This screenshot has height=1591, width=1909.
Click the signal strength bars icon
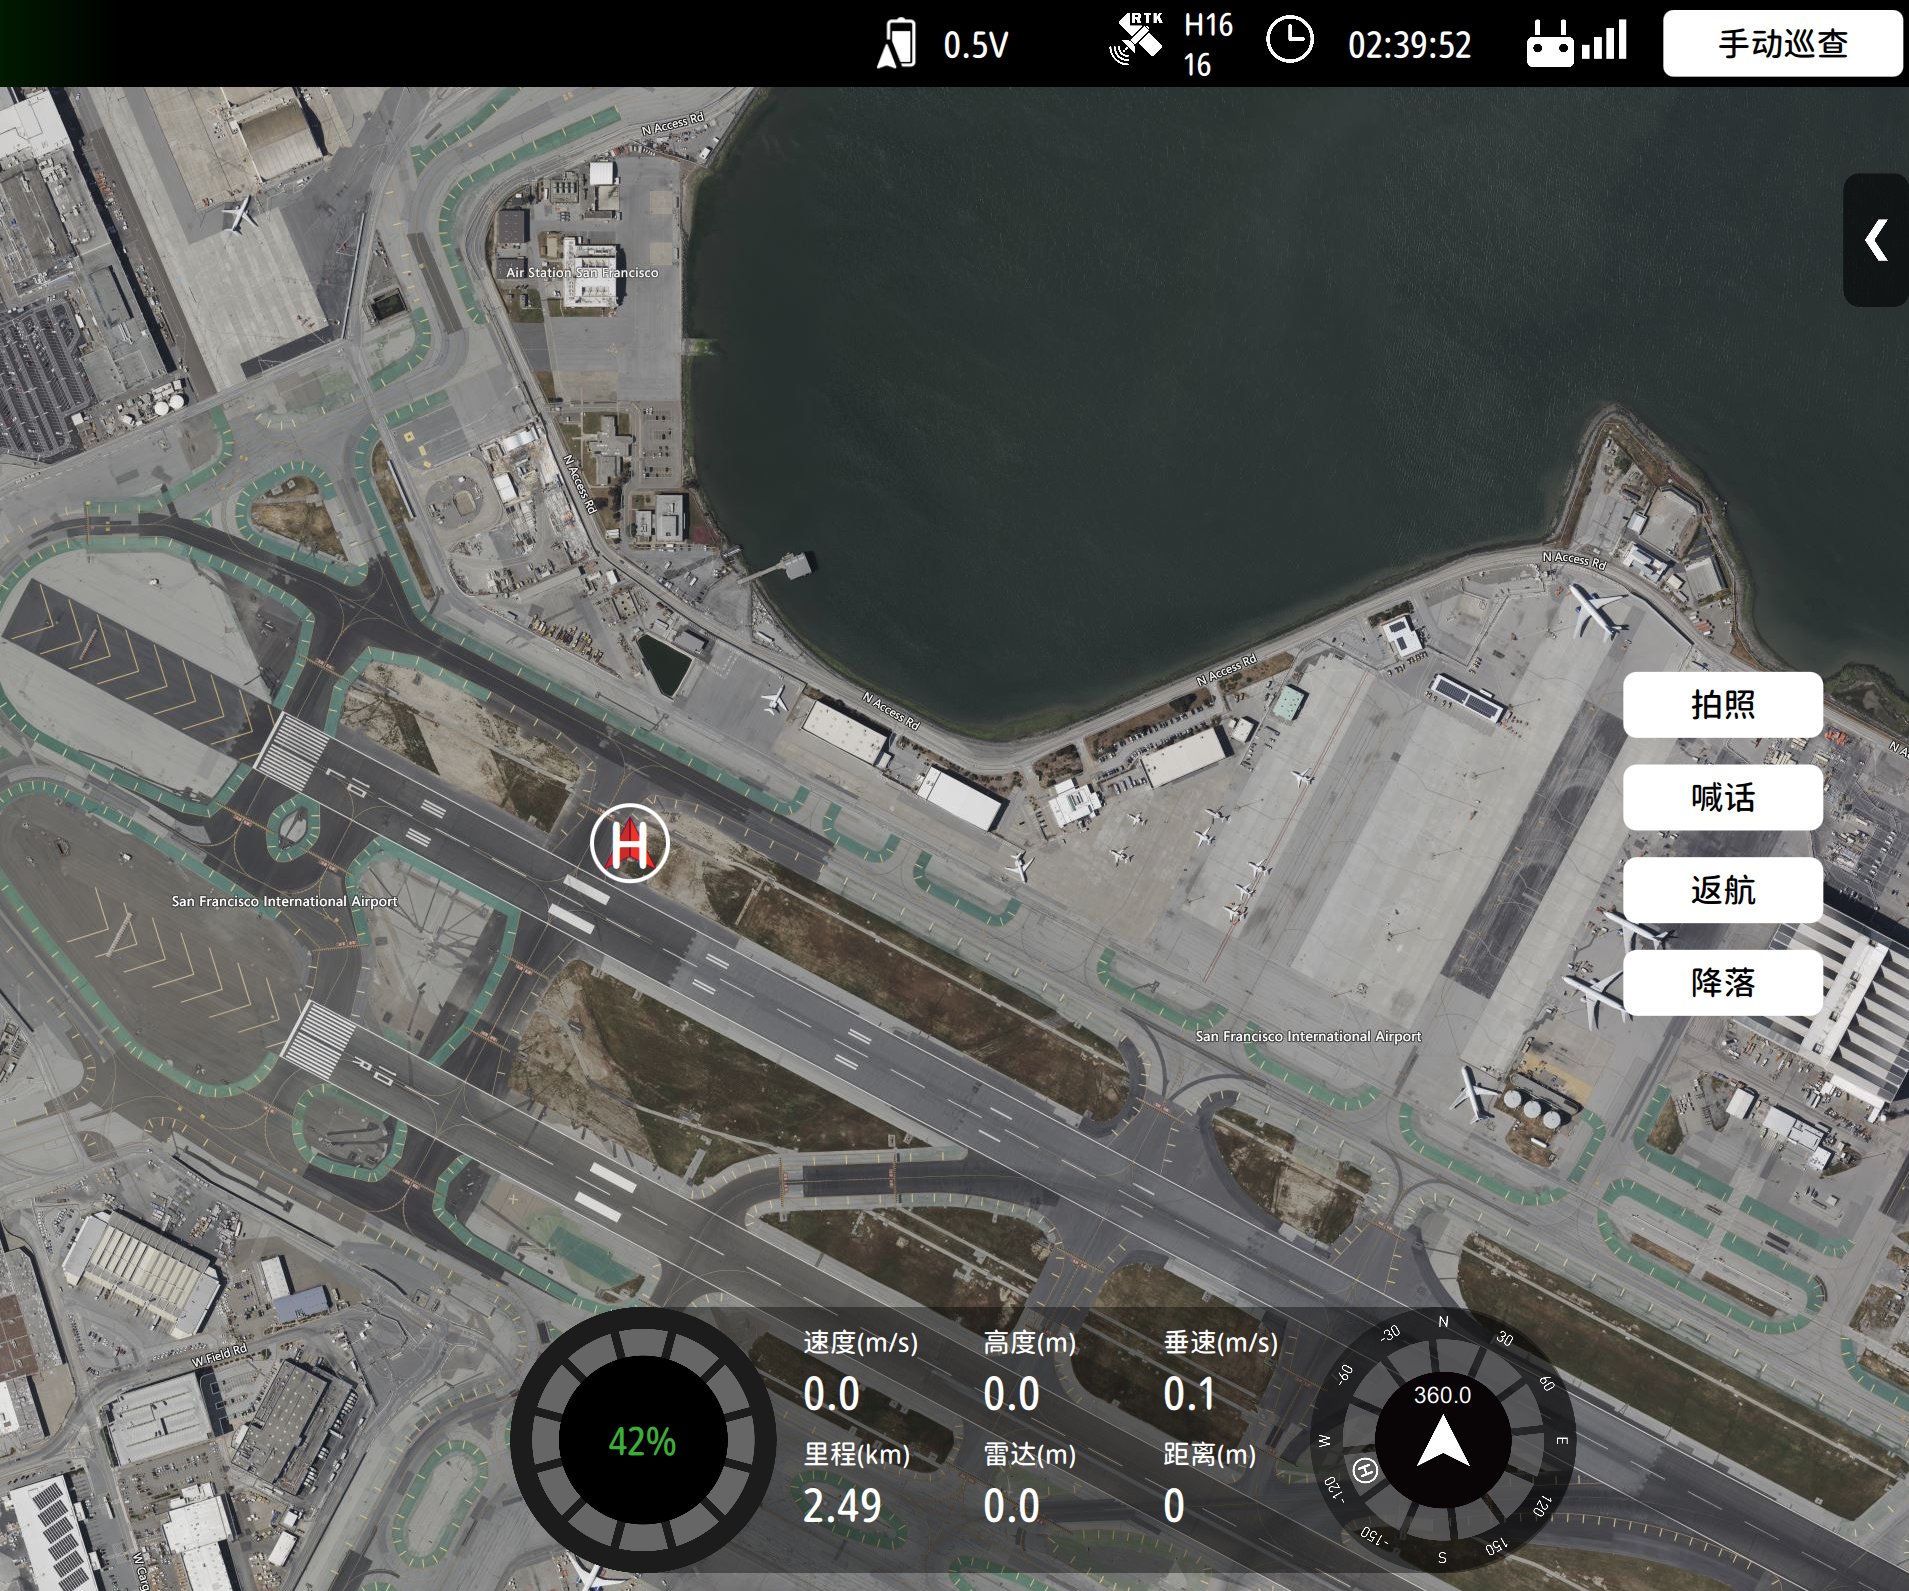(x=1605, y=42)
